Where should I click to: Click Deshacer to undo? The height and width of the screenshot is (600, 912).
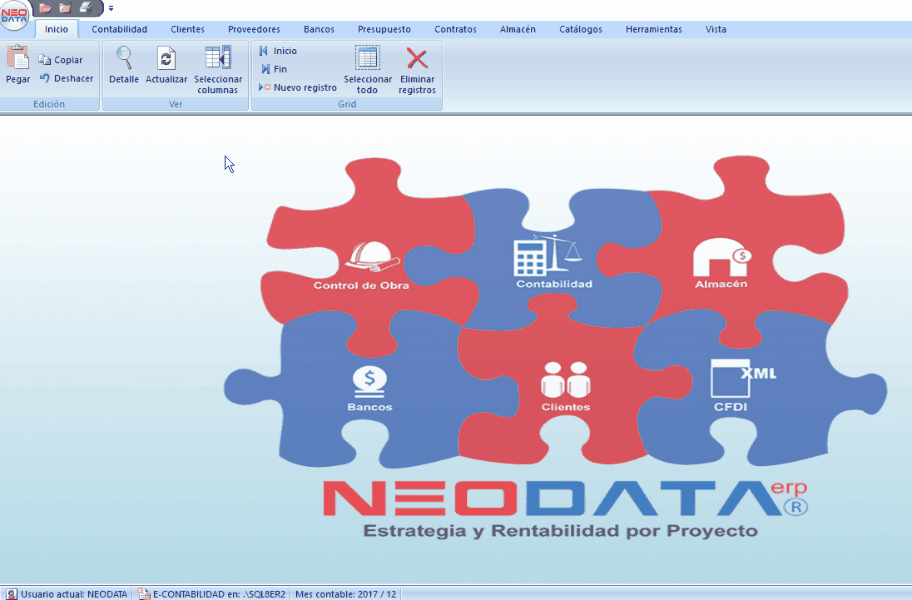point(66,78)
